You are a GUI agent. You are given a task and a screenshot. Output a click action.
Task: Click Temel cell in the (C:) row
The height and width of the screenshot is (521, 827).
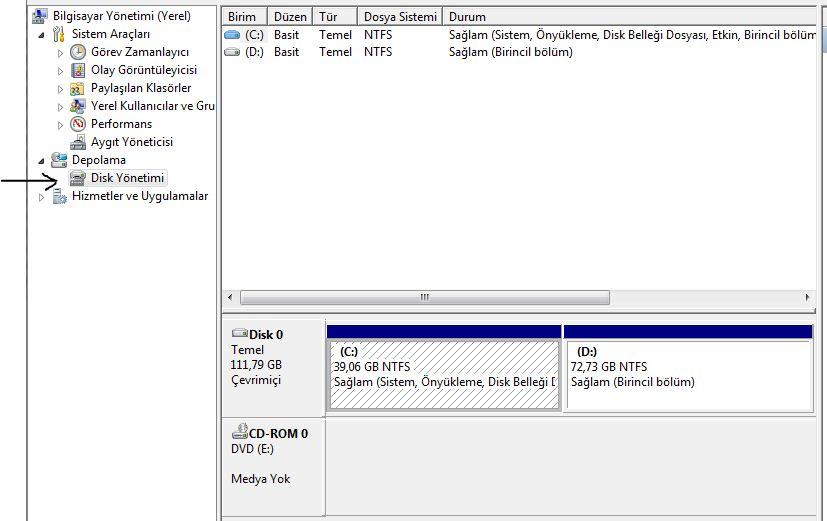point(335,35)
